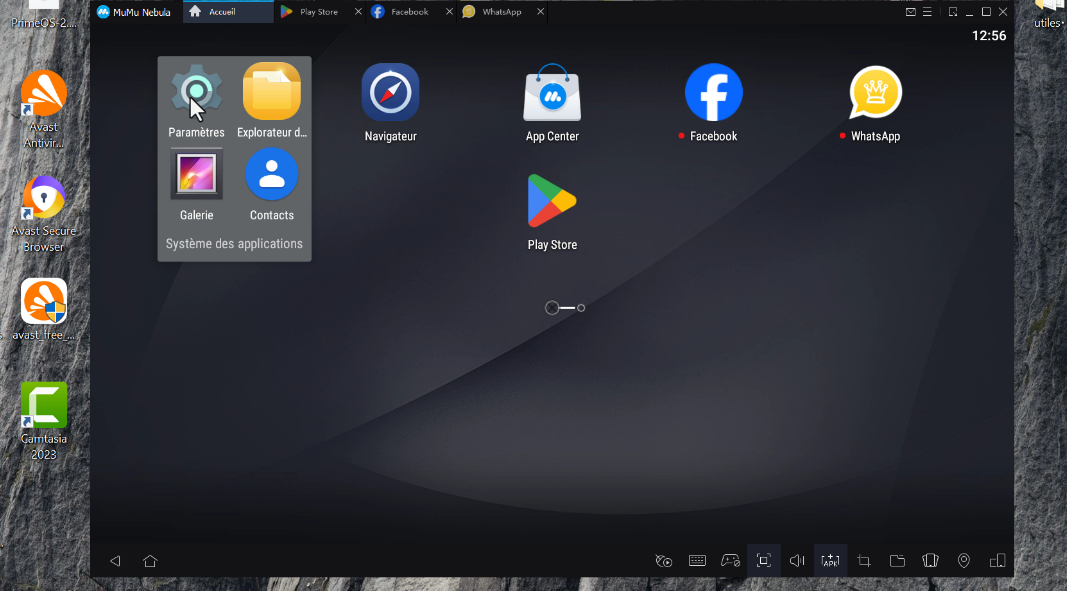Close the Play Store tab
The width and height of the screenshot is (1067, 591).
(x=358, y=12)
